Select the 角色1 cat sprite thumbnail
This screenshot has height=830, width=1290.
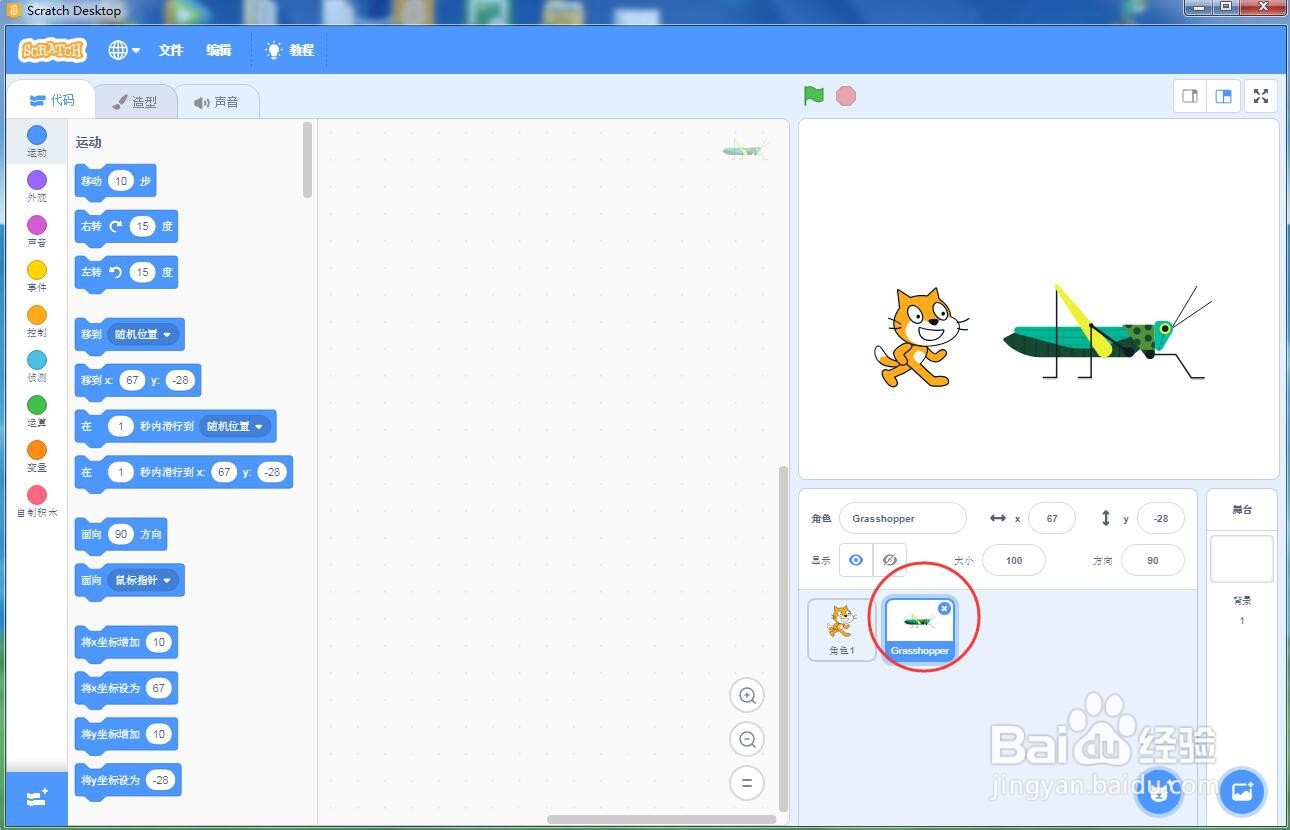(841, 630)
